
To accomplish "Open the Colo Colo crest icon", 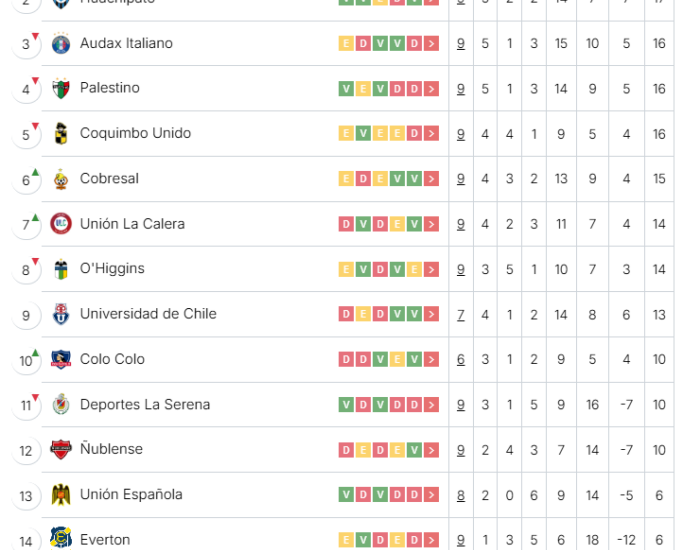I will (x=61, y=359).
